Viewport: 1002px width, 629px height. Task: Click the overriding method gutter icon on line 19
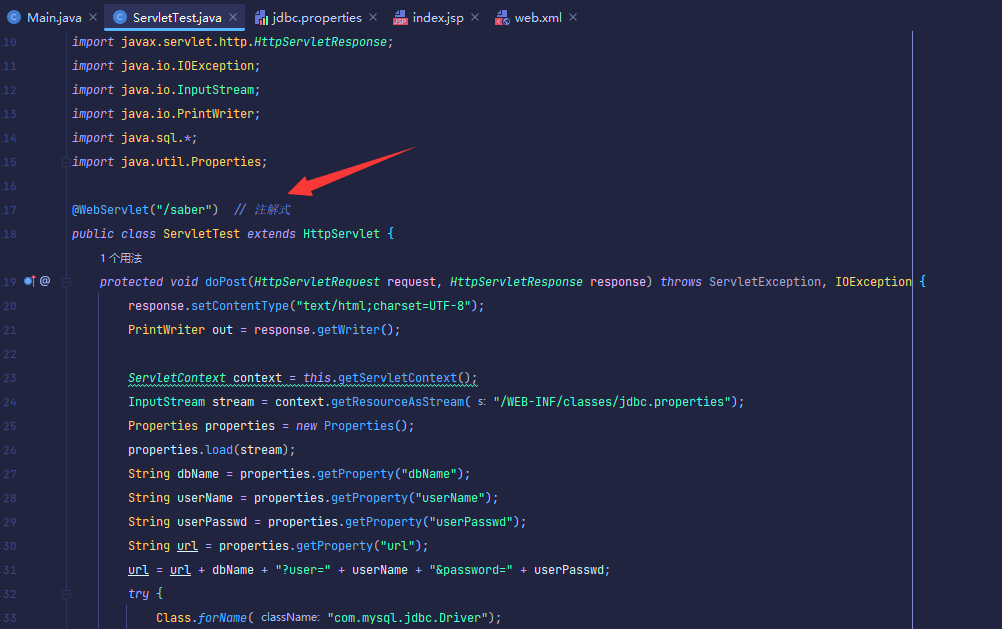point(29,282)
